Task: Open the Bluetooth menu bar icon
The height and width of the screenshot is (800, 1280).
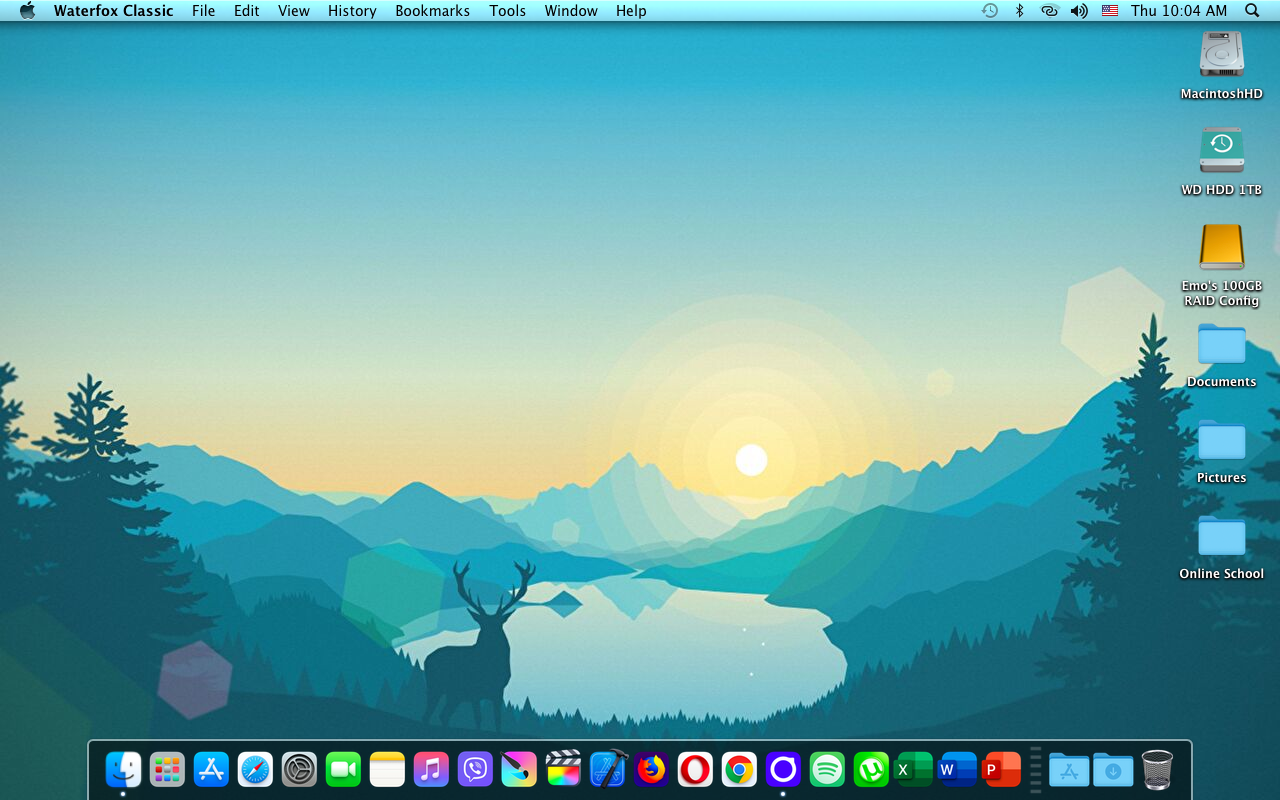Action: pos(1019,11)
